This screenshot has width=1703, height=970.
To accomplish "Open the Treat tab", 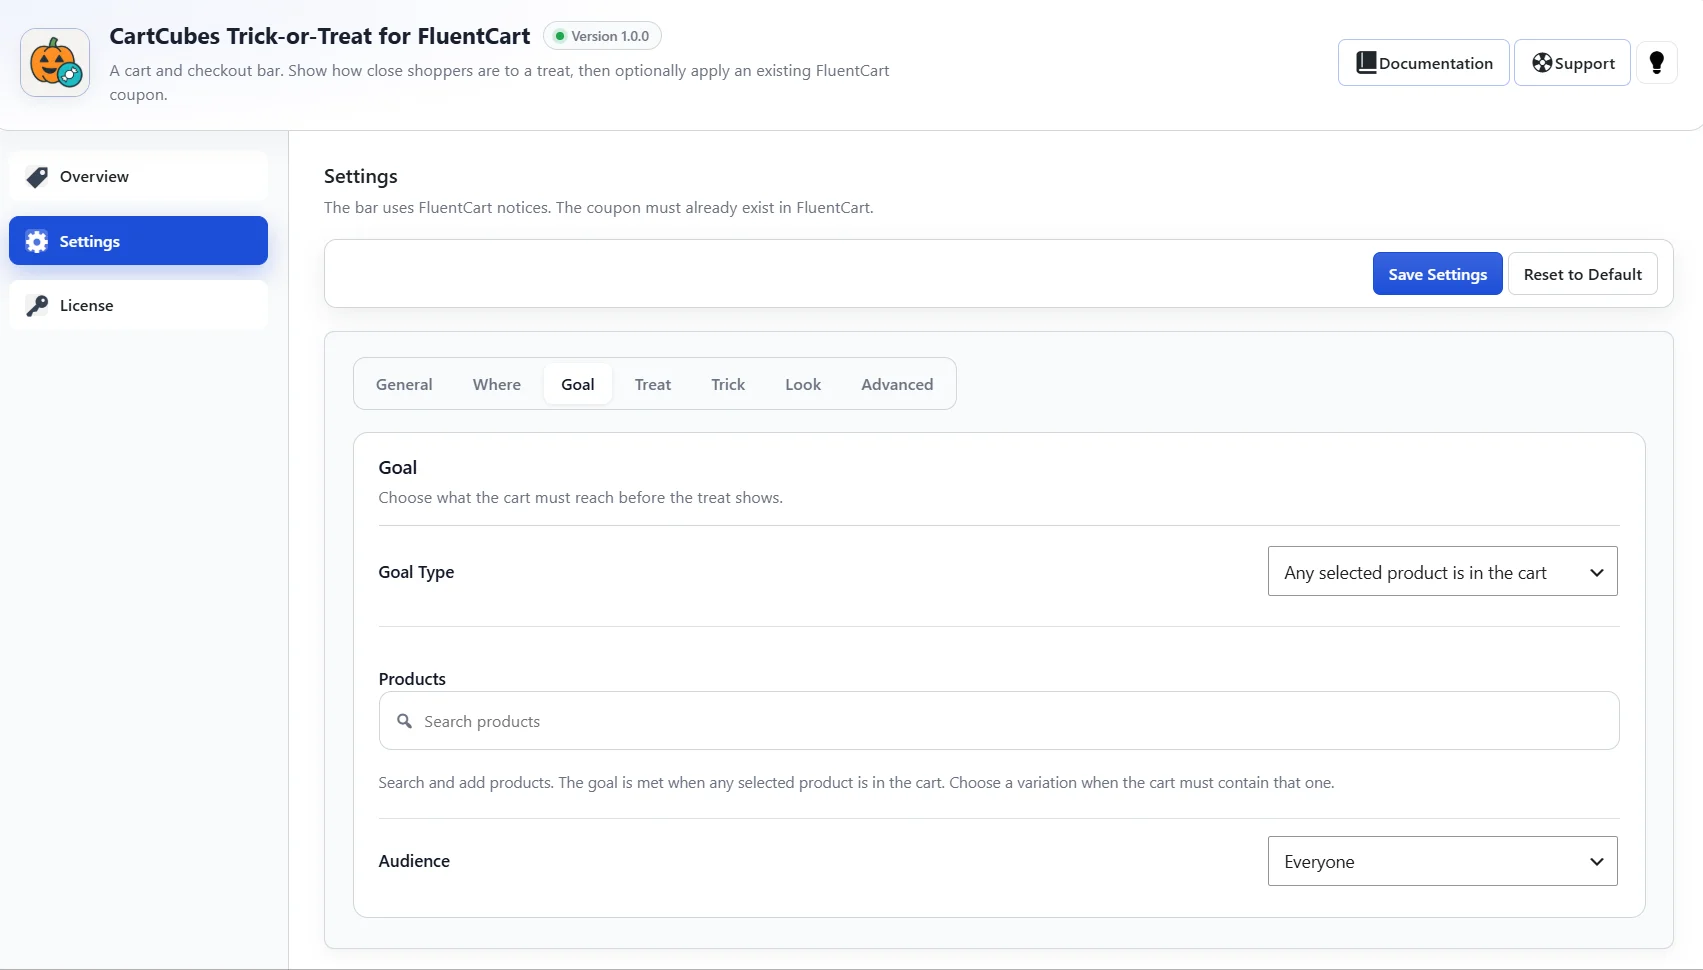I will tap(653, 384).
